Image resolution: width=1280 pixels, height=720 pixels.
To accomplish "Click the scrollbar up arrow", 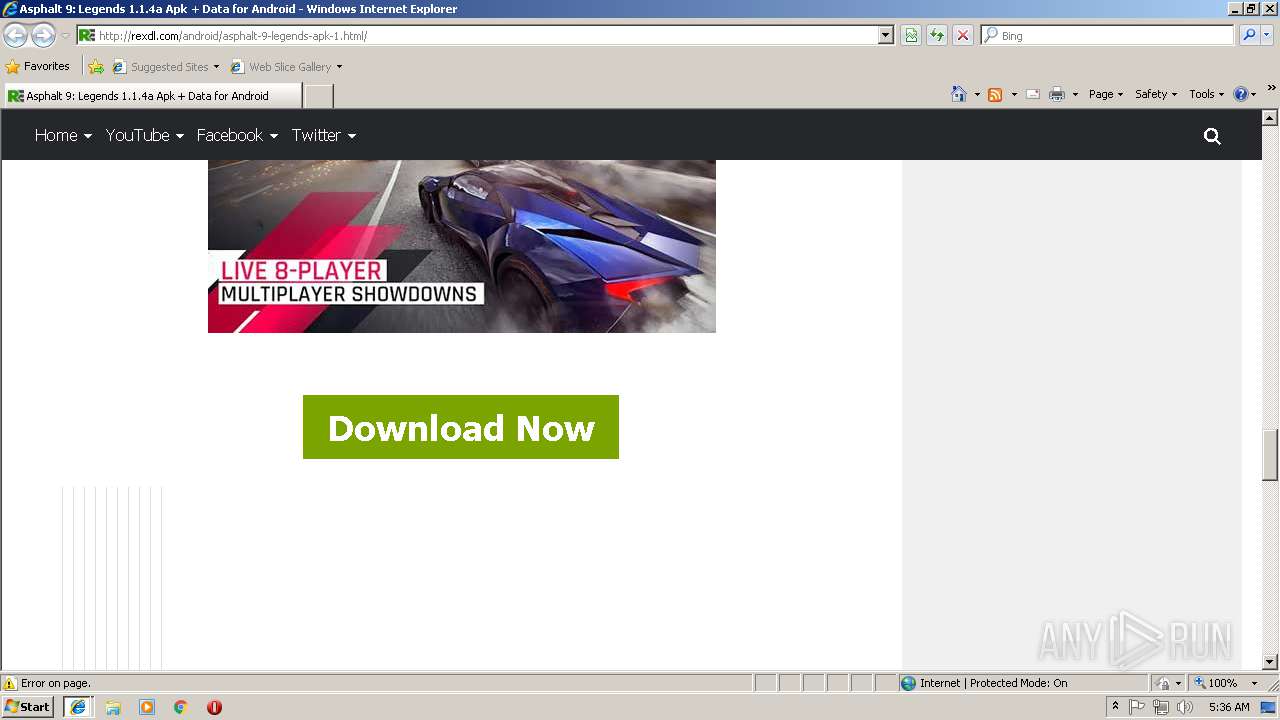I will tap(1270, 117).
